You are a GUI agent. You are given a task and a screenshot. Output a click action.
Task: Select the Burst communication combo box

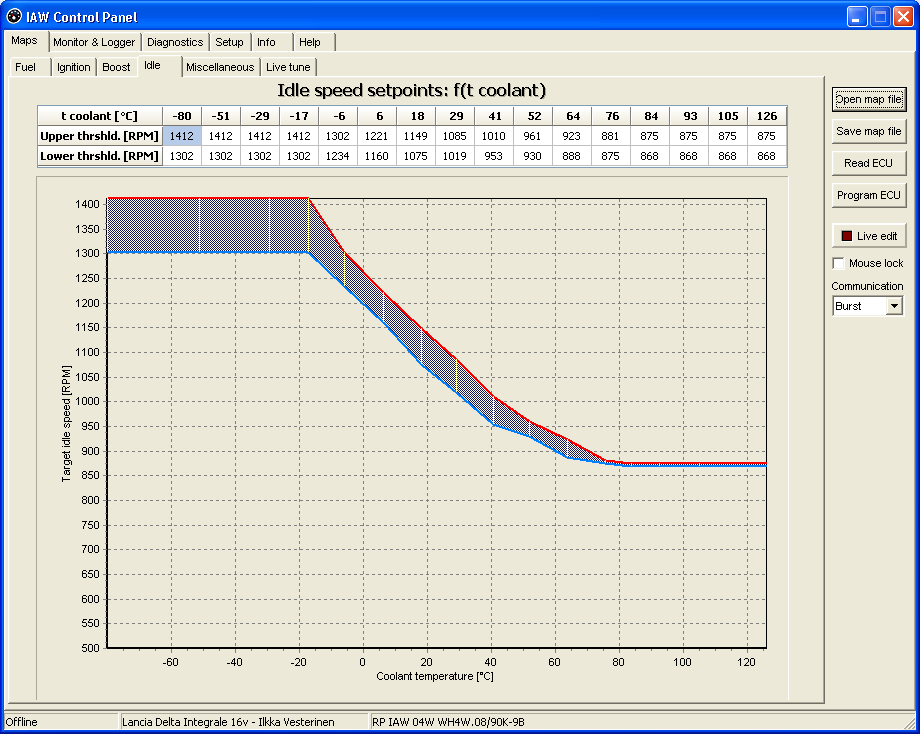(867, 306)
